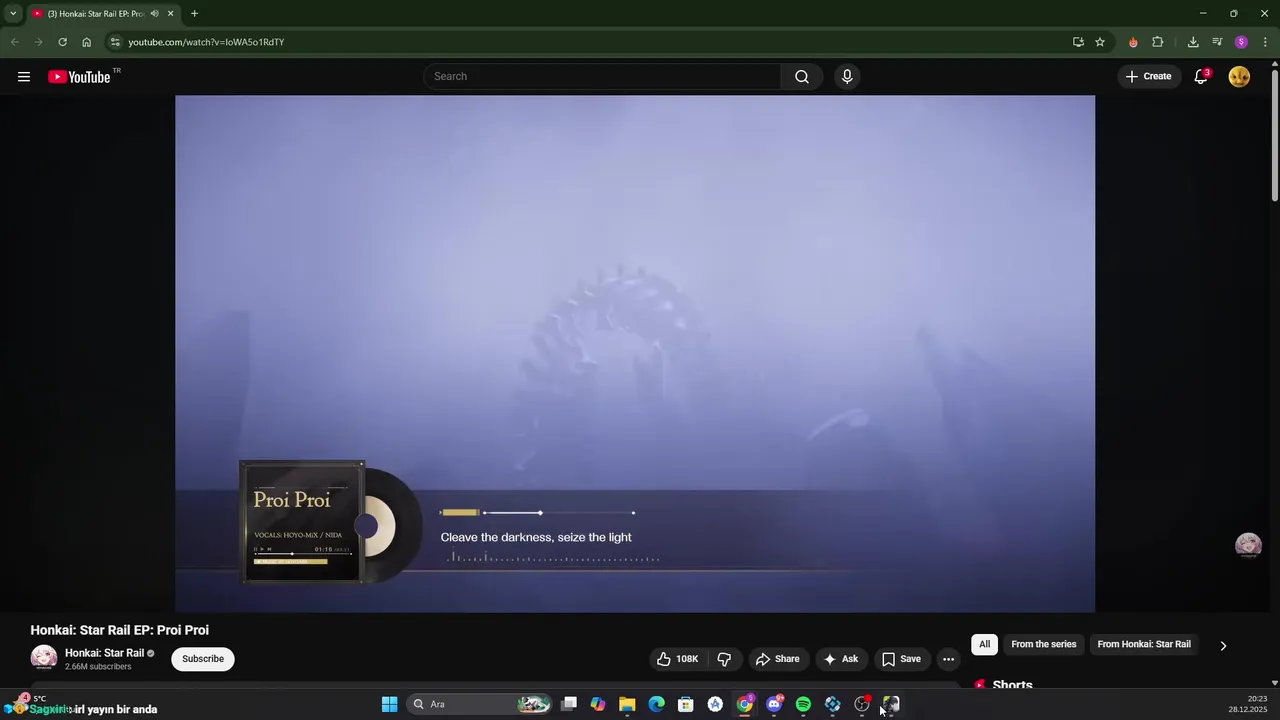Show more filter chips with right arrow
The width and height of the screenshot is (1280, 720).
(x=1223, y=645)
